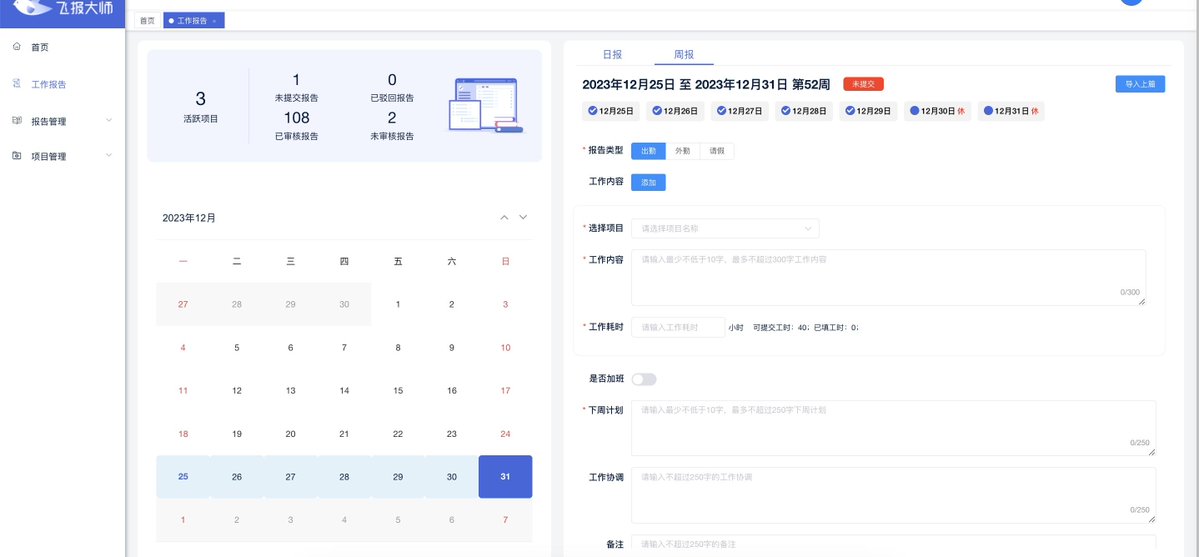Open the 选择项目 project dropdown
Screen dimensions: 1199x557
click(725, 228)
